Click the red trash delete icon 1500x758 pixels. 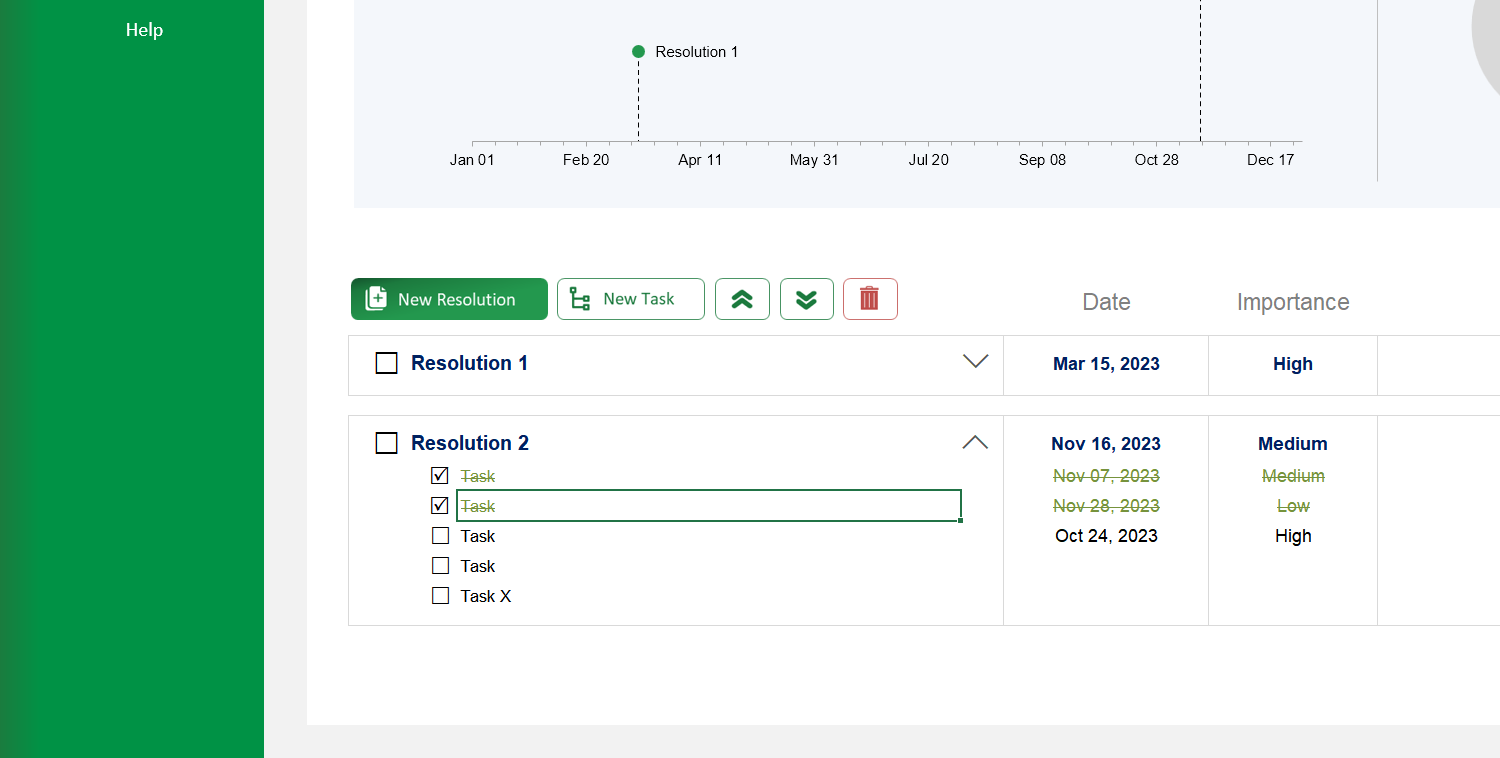[870, 299]
